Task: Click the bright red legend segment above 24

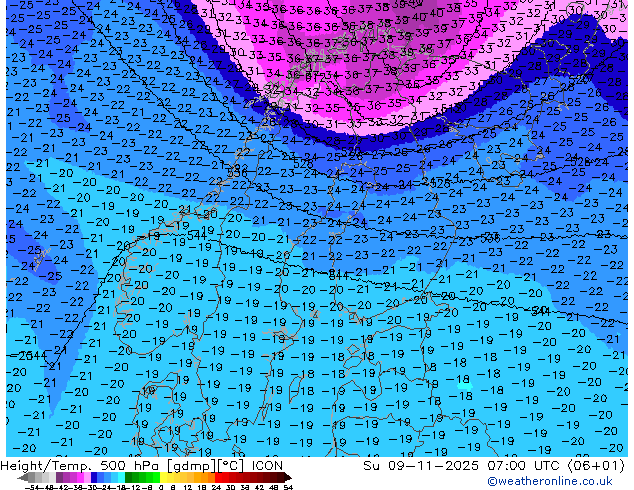Action: (218, 477)
